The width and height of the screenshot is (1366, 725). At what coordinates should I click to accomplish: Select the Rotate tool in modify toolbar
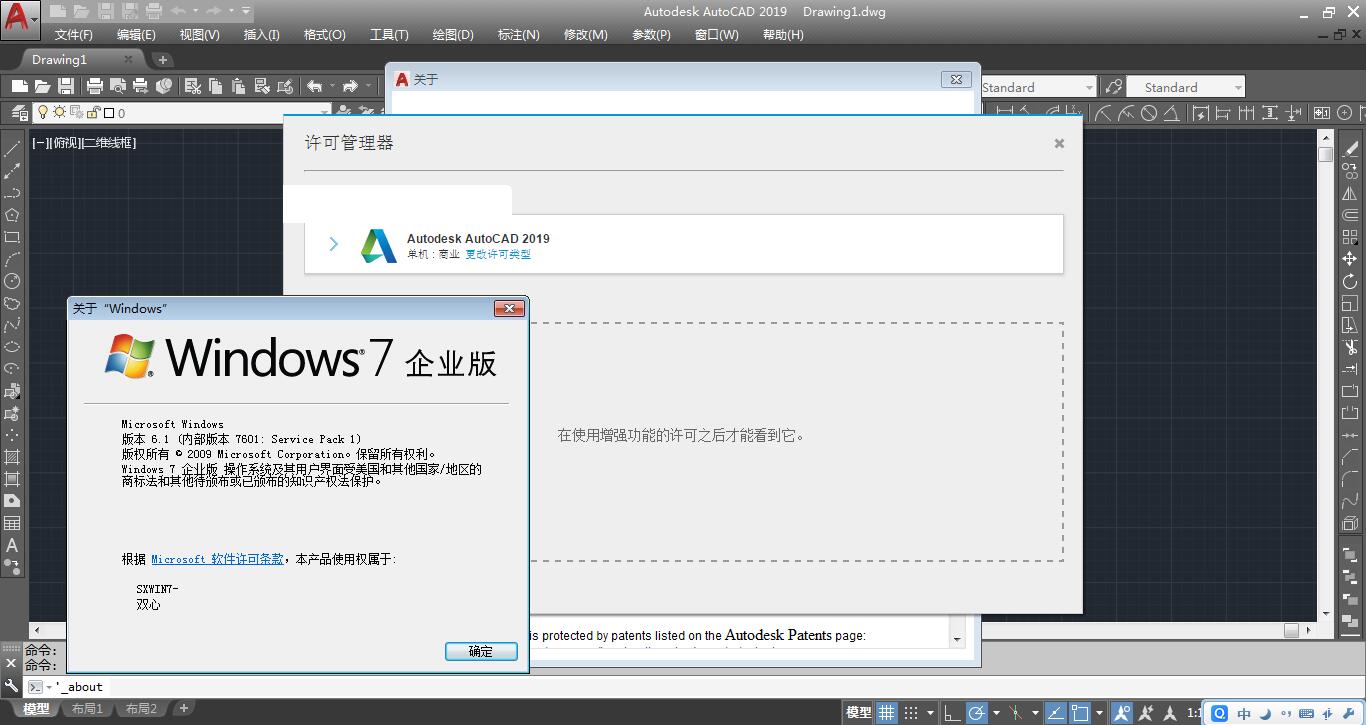click(1350, 281)
